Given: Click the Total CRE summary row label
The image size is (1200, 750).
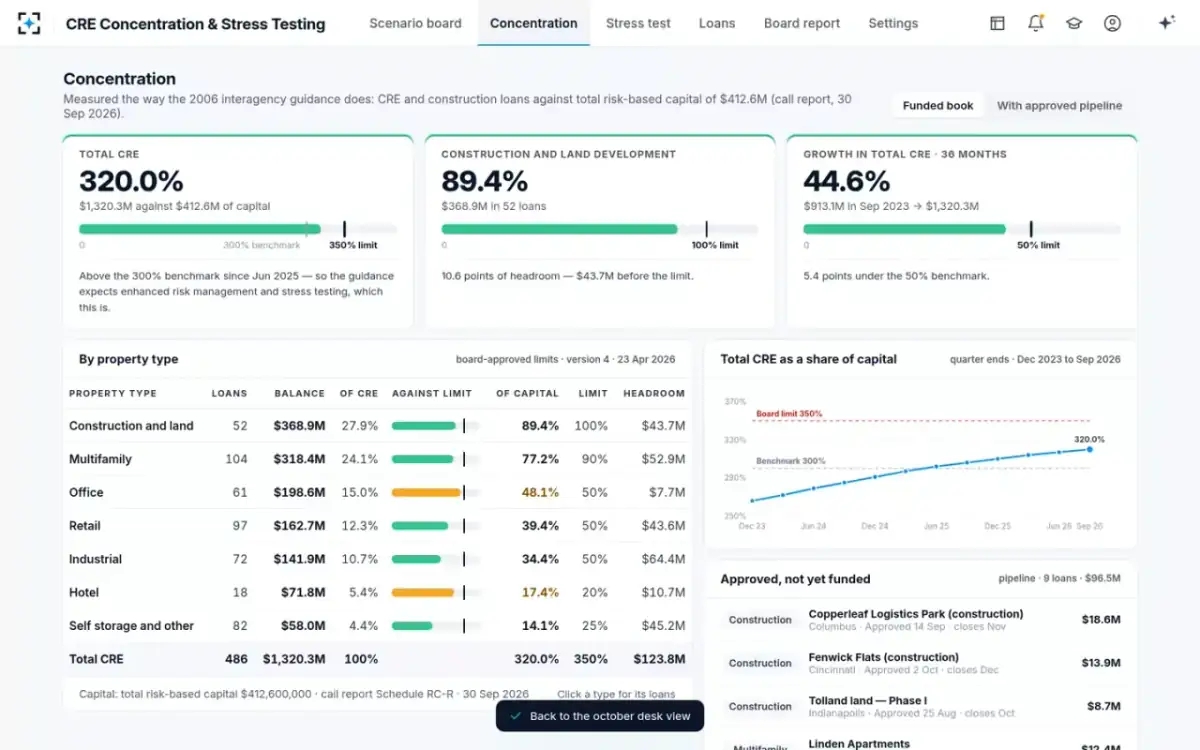Looking at the screenshot, I should 97,659.
